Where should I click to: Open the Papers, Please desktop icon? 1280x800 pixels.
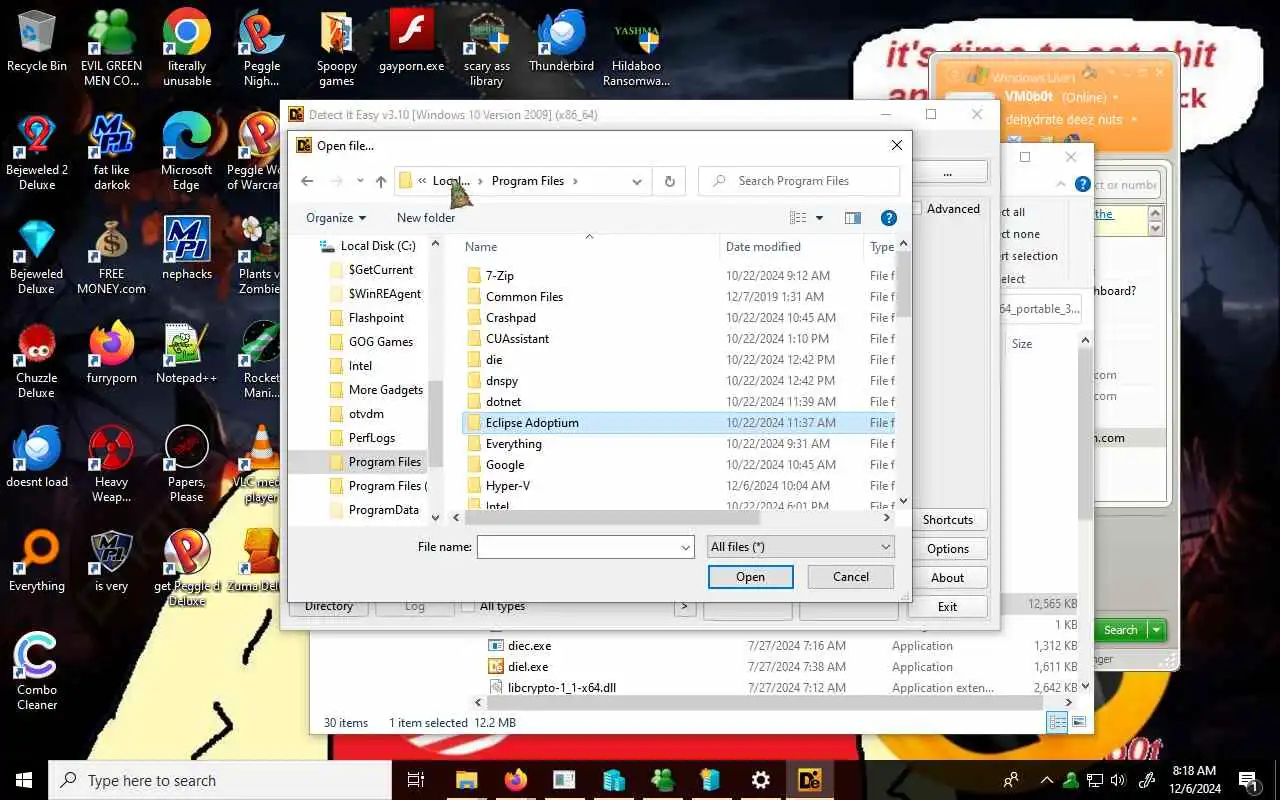coord(187,464)
